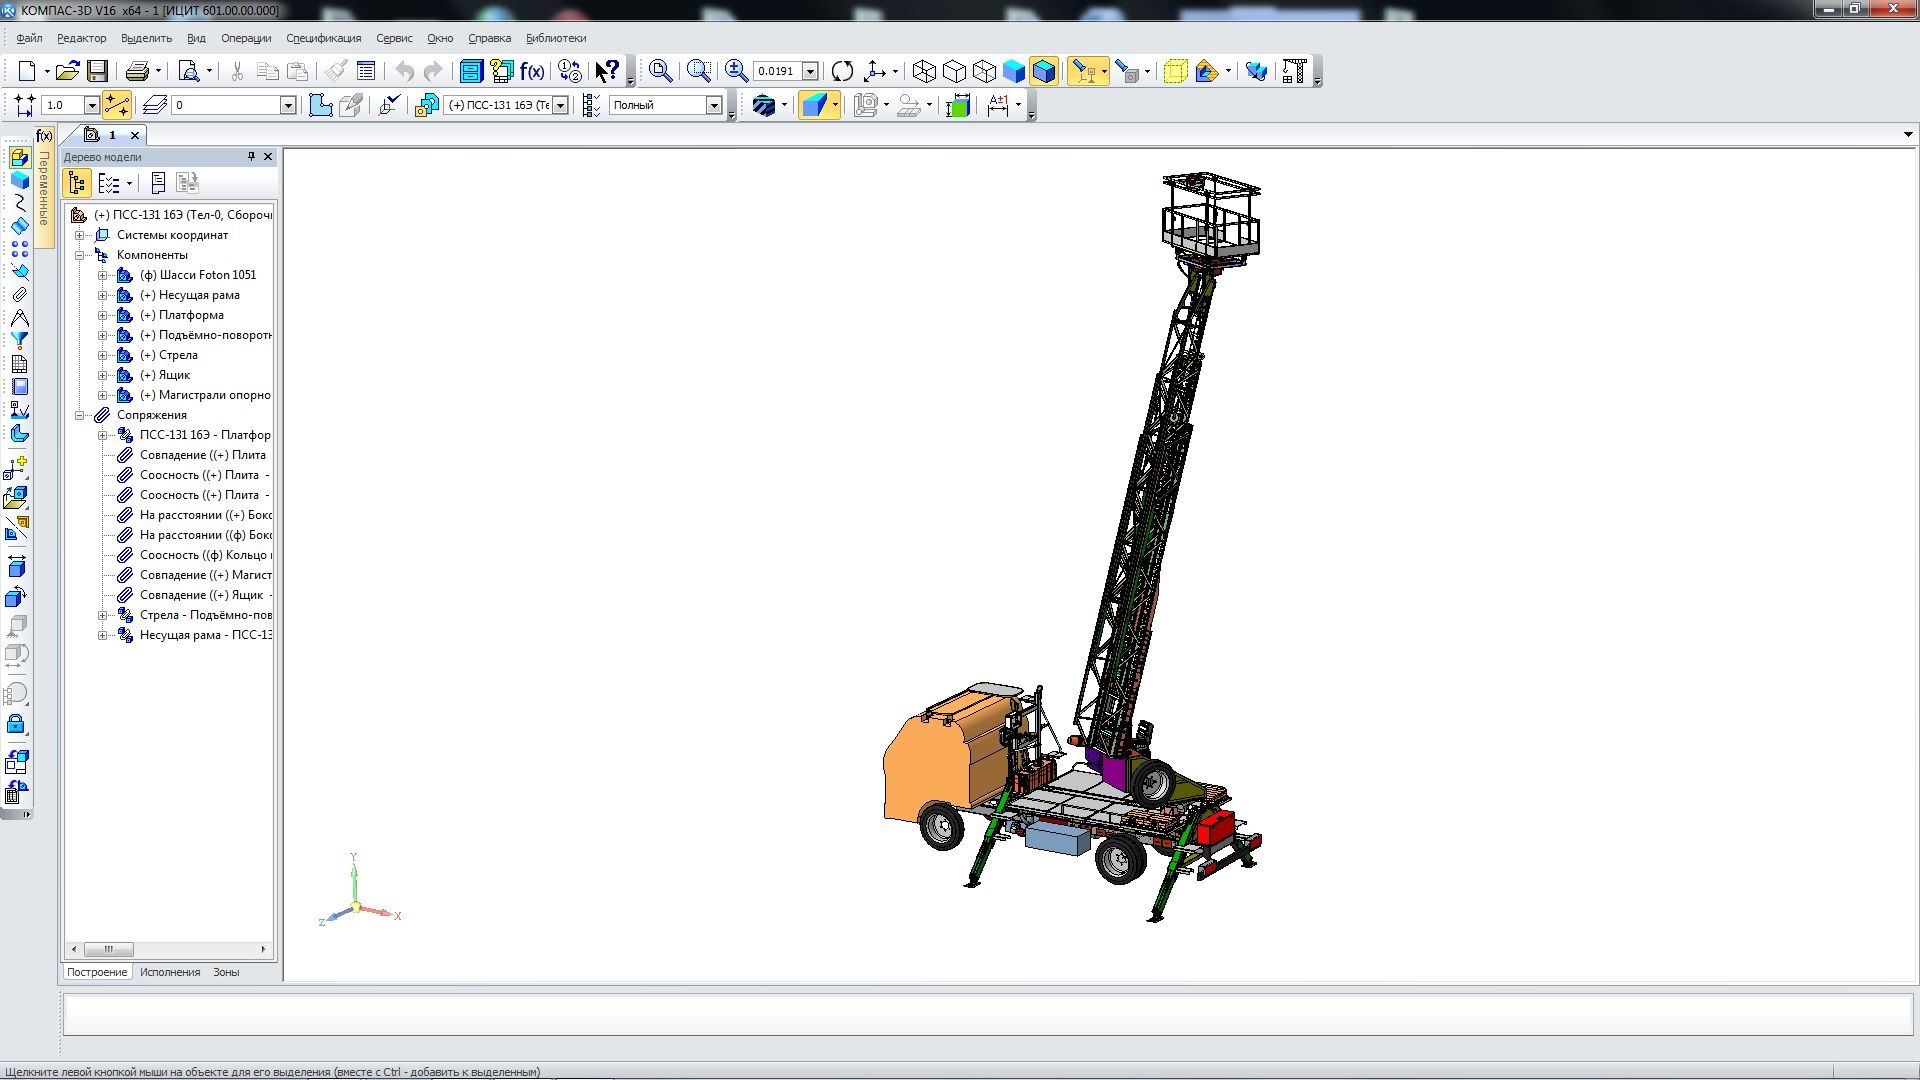Expand the Шасси Foton 1051 tree node
Screen dimensions: 1920x1080
(102, 275)
